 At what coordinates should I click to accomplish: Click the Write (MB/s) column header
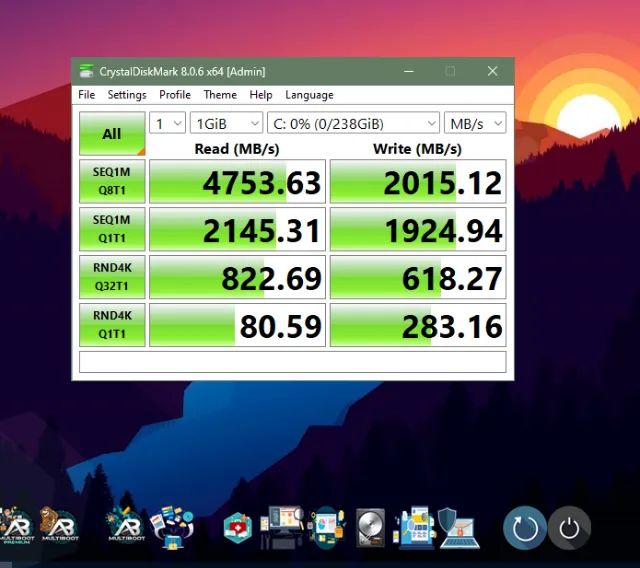tap(417, 149)
